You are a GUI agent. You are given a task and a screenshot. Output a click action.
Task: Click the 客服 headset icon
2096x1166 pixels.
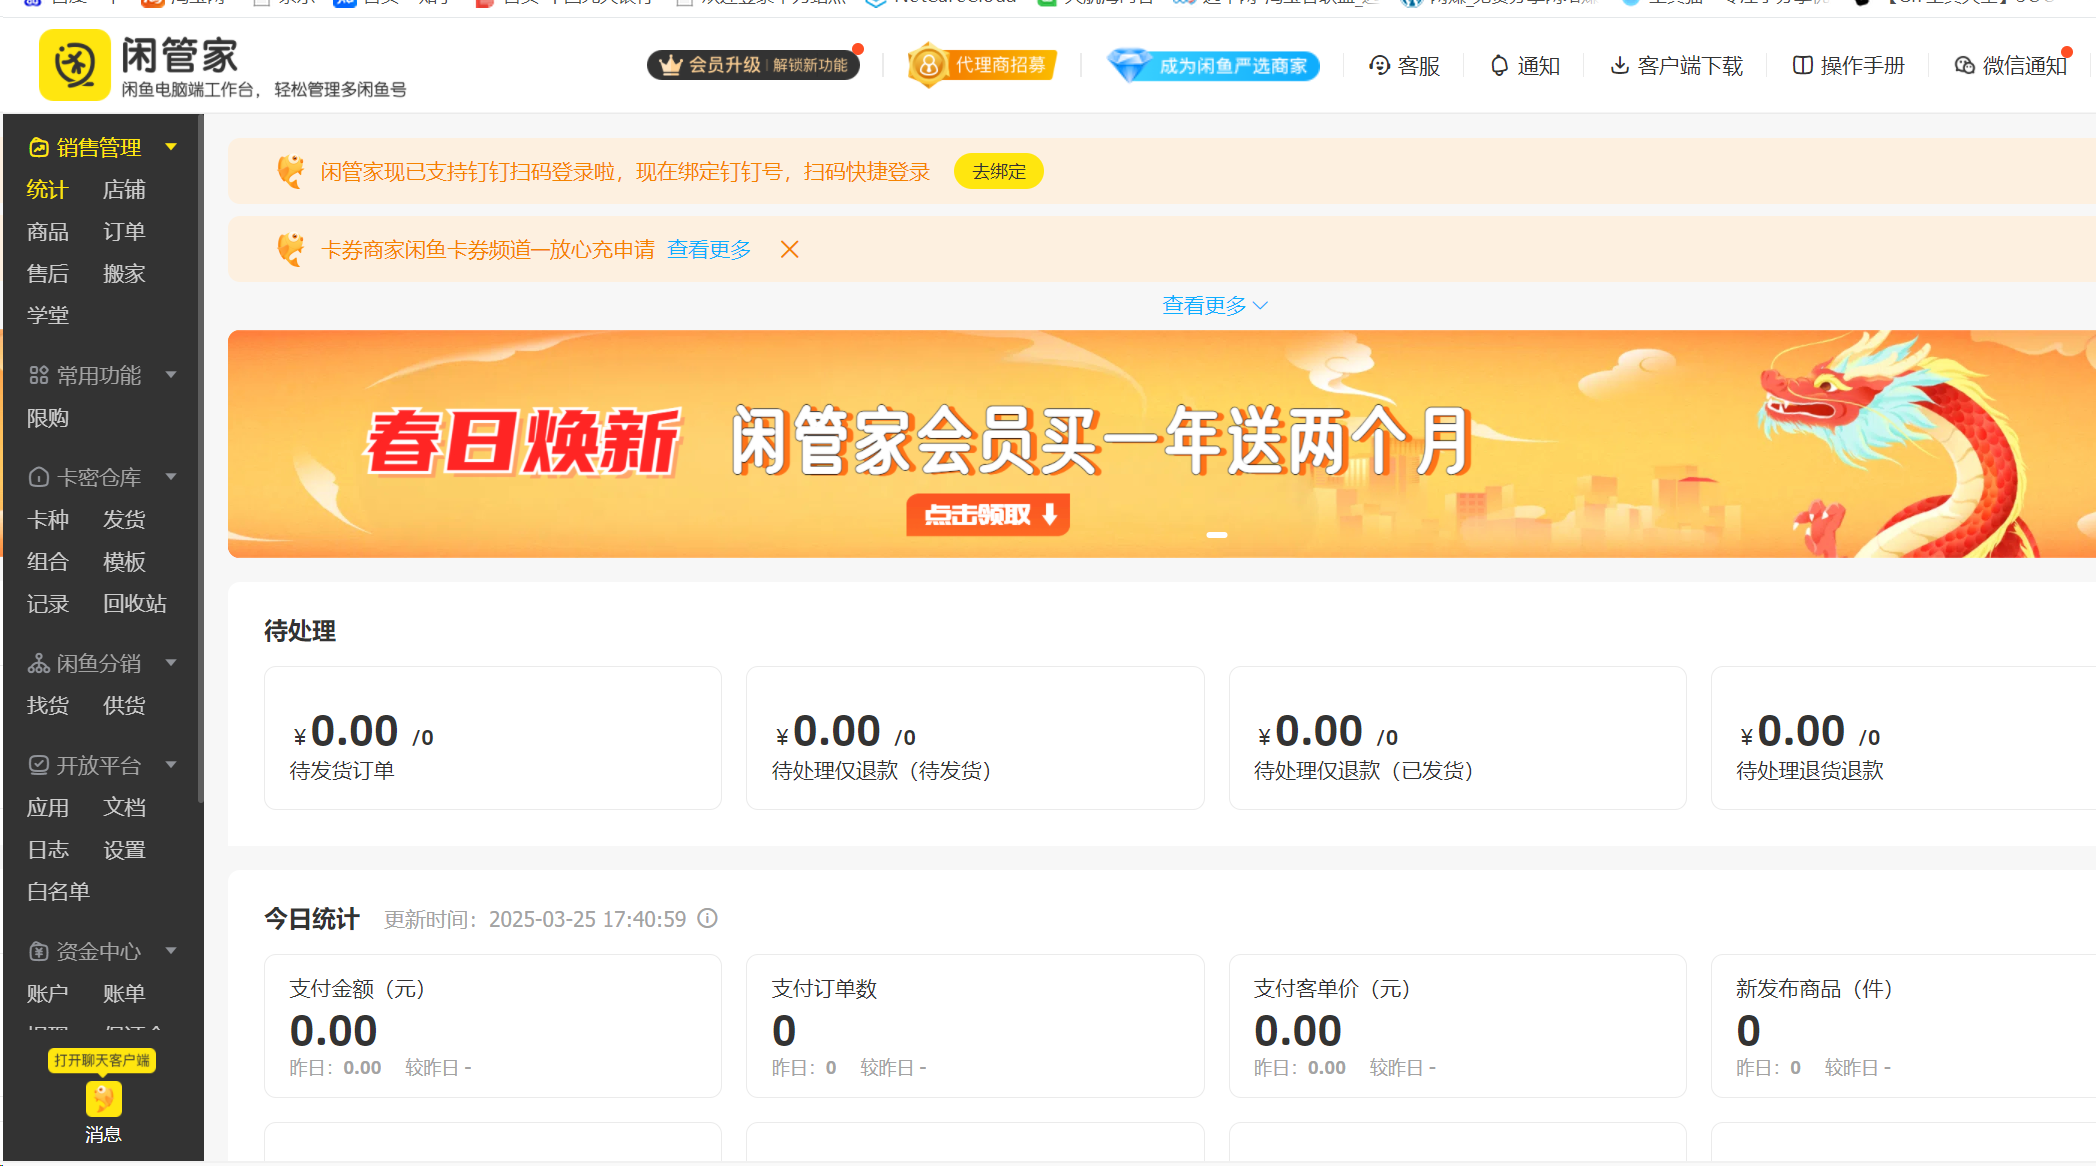point(1380,66)
